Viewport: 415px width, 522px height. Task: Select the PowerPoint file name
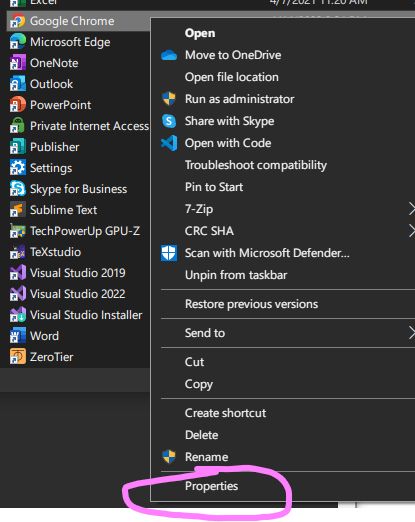pyautogui.click(x=60, y=105)
